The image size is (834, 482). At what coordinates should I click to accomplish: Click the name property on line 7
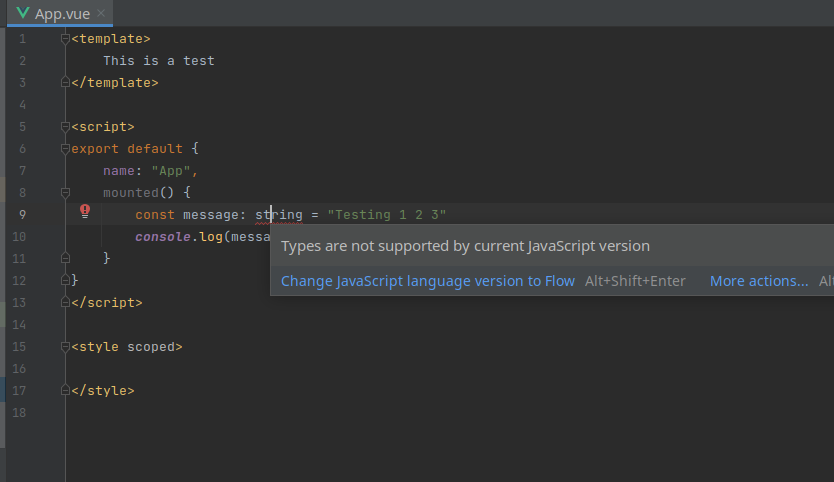tap(118, 171)
